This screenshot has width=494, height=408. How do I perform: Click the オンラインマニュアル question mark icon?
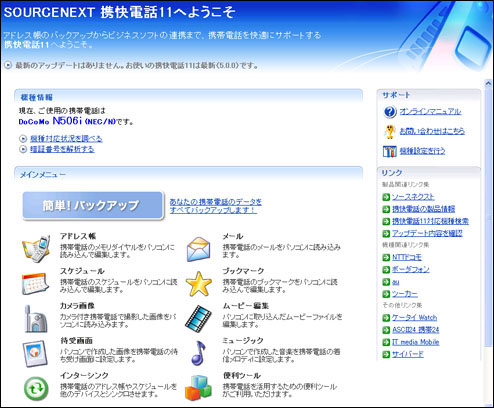pyautogui.click(x=390, y=112)
